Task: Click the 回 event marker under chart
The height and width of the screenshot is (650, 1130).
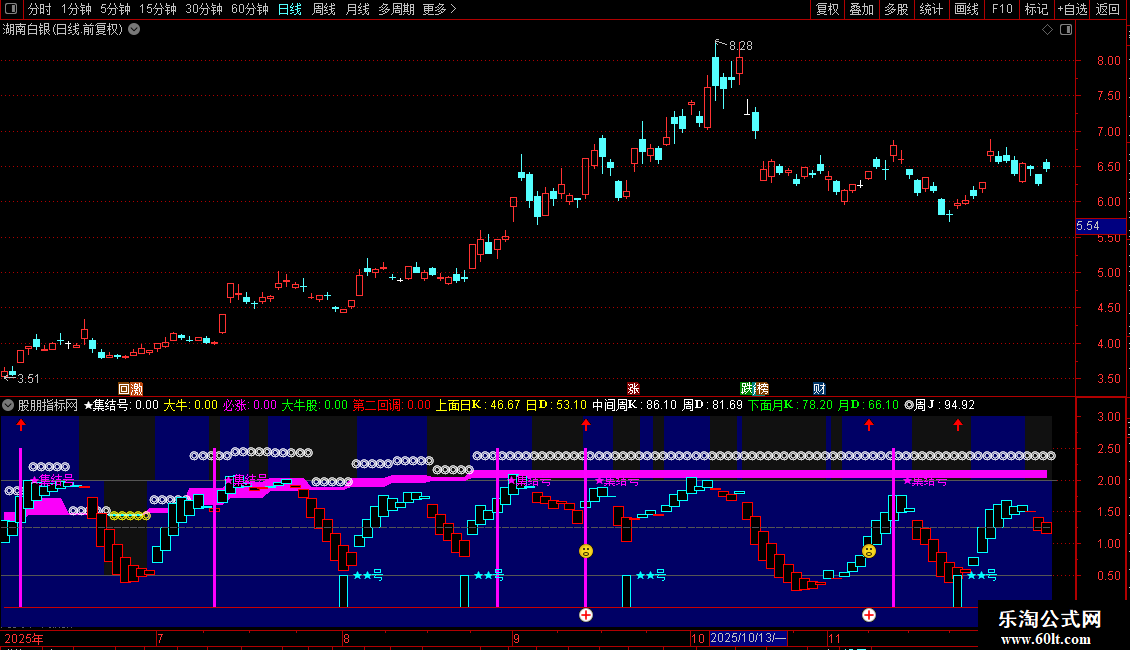Action: coord(124,389)
